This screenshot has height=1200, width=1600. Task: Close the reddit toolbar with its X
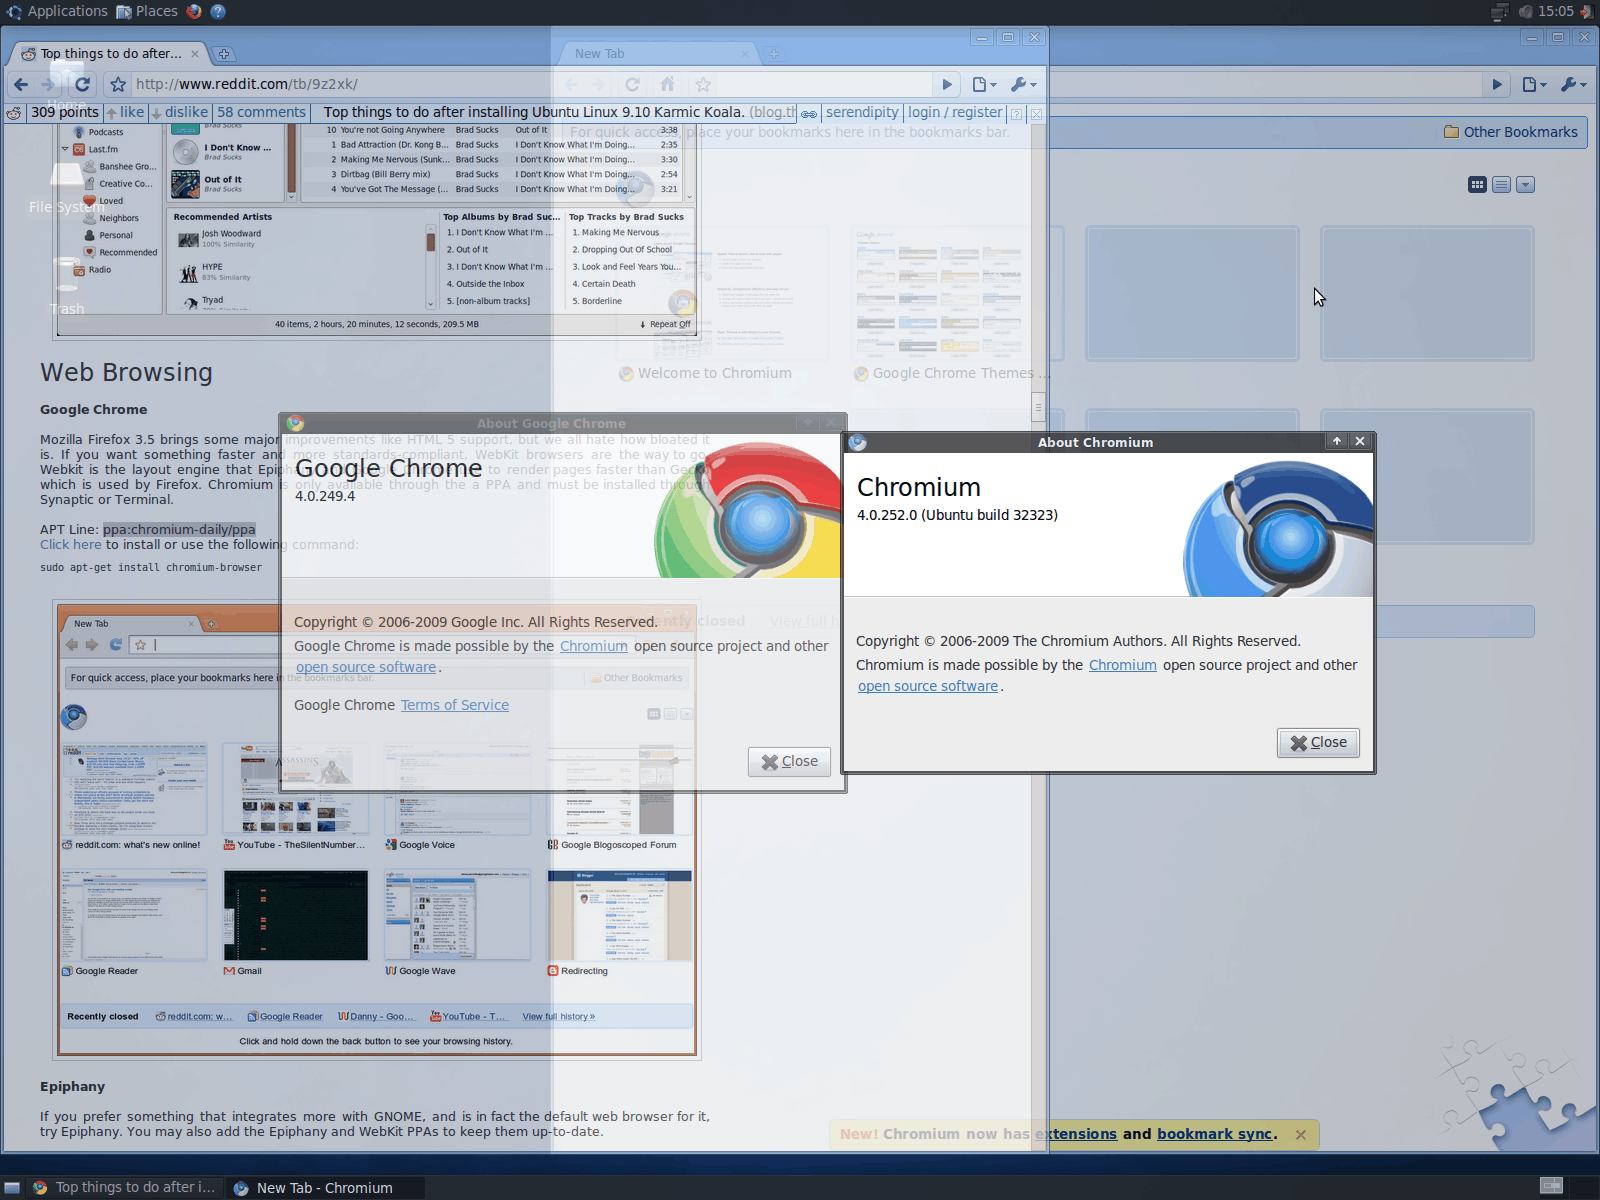1036,114
